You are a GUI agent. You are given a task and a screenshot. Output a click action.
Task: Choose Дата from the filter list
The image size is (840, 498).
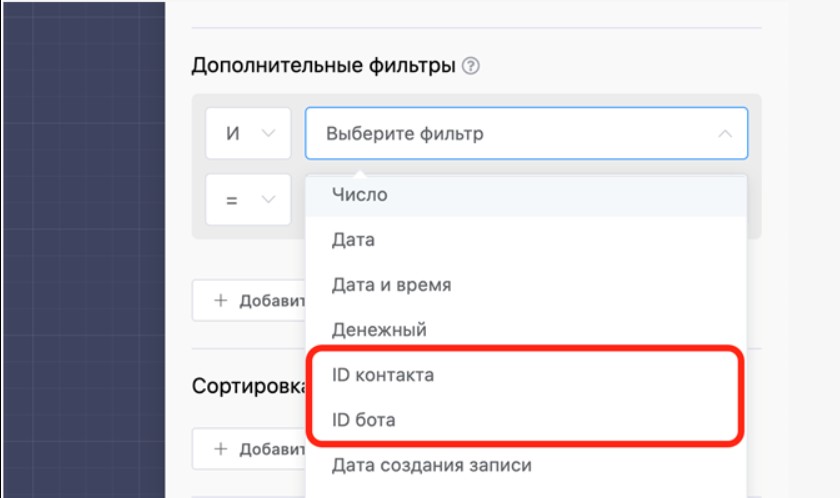pyautogui.click(x=353, y=240)
